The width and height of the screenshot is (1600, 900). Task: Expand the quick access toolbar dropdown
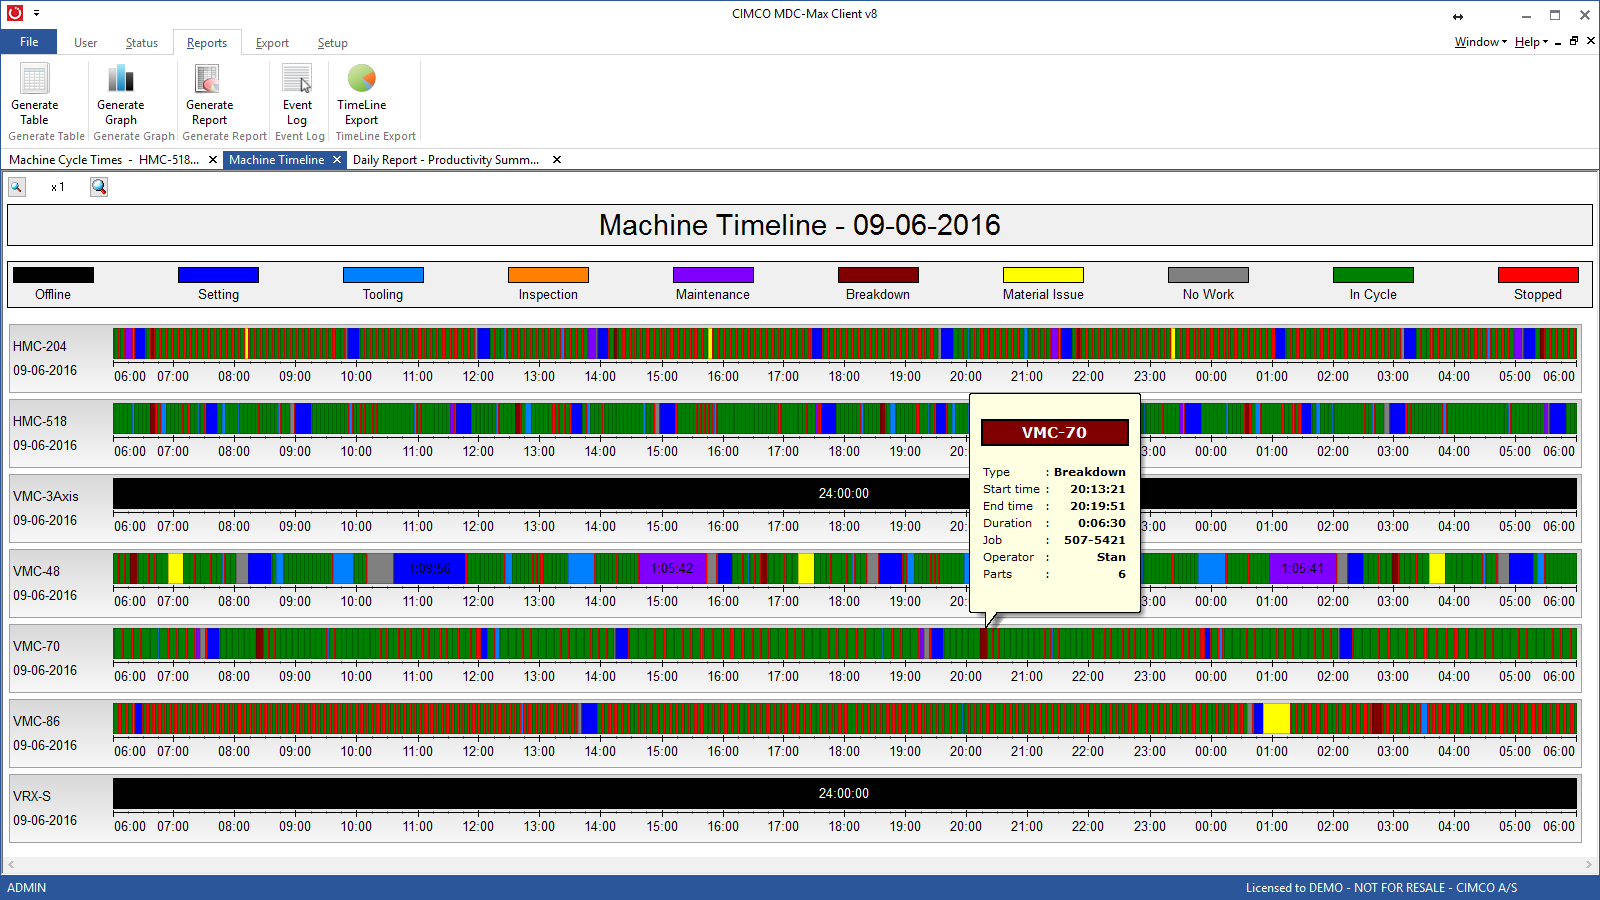click(37, 13)
